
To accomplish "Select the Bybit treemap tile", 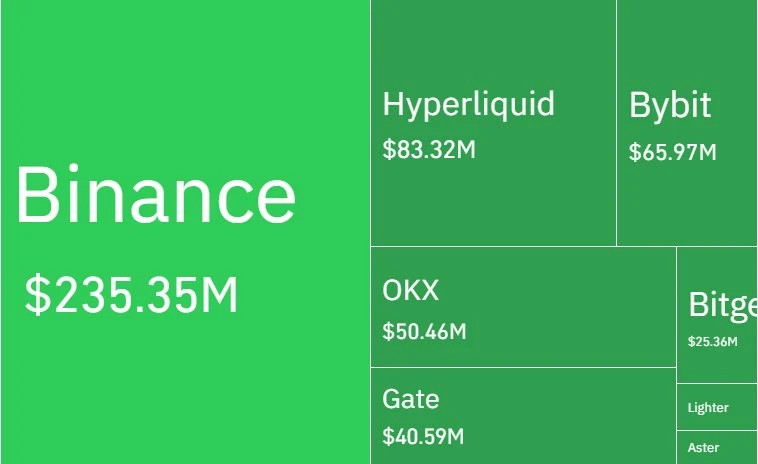I will 687,123.
